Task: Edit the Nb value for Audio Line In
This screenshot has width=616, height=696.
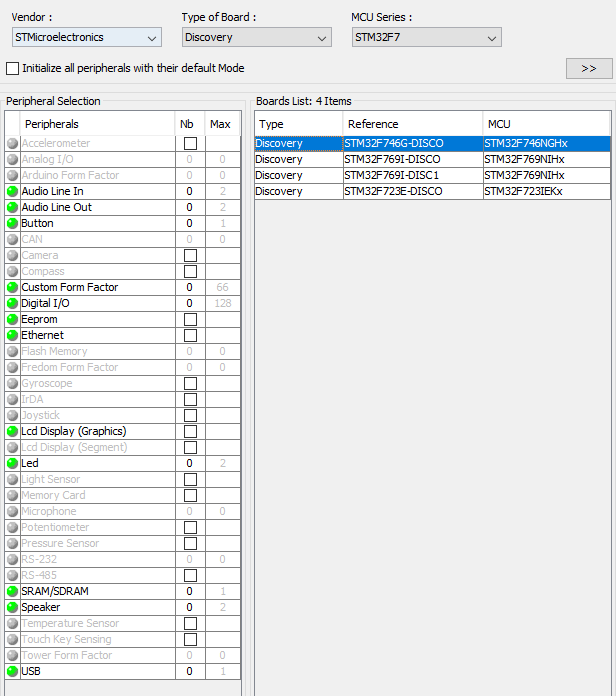Action: [x=190, y=191]
